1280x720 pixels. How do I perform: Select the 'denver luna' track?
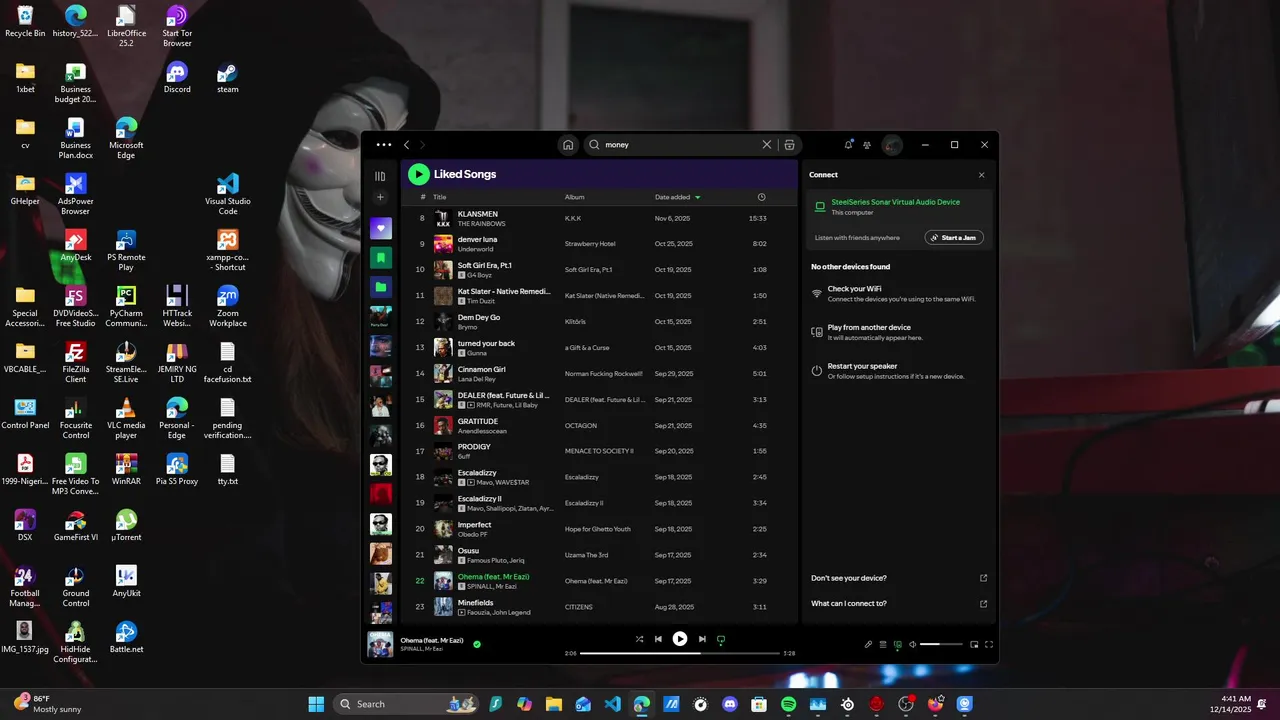(477, 240)
